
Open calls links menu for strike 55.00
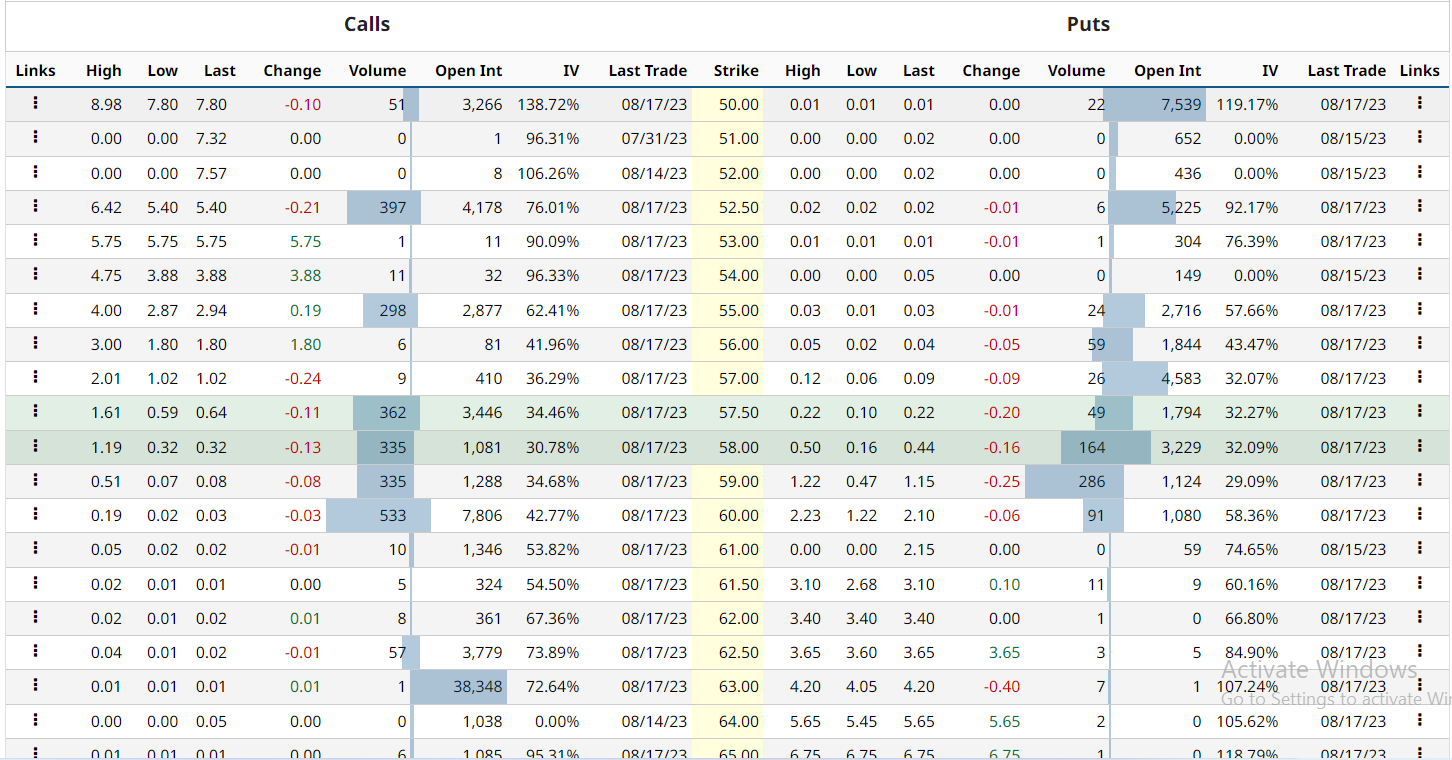tap(35, 309)
